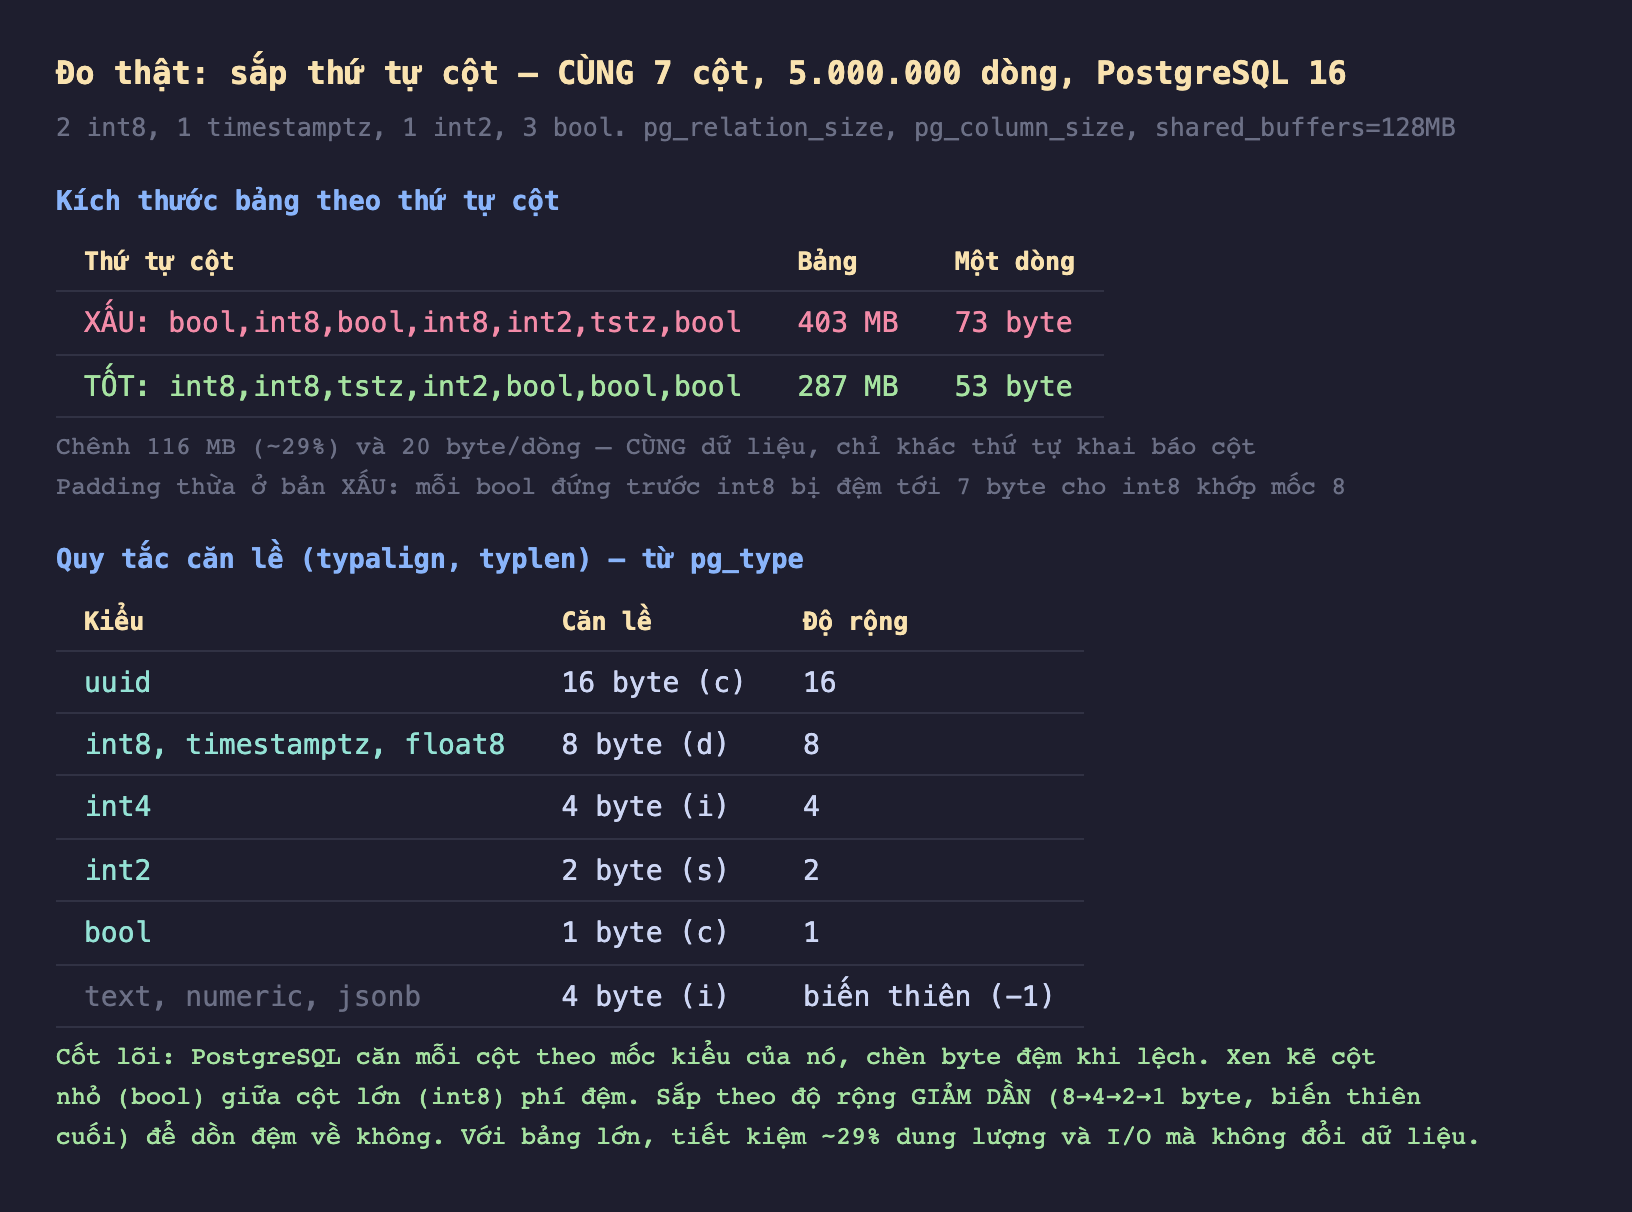Click the "1 byte (c)" alignment cell
The width and height of the screenshot is (1632, 1212).
click(x=645, y=933)
